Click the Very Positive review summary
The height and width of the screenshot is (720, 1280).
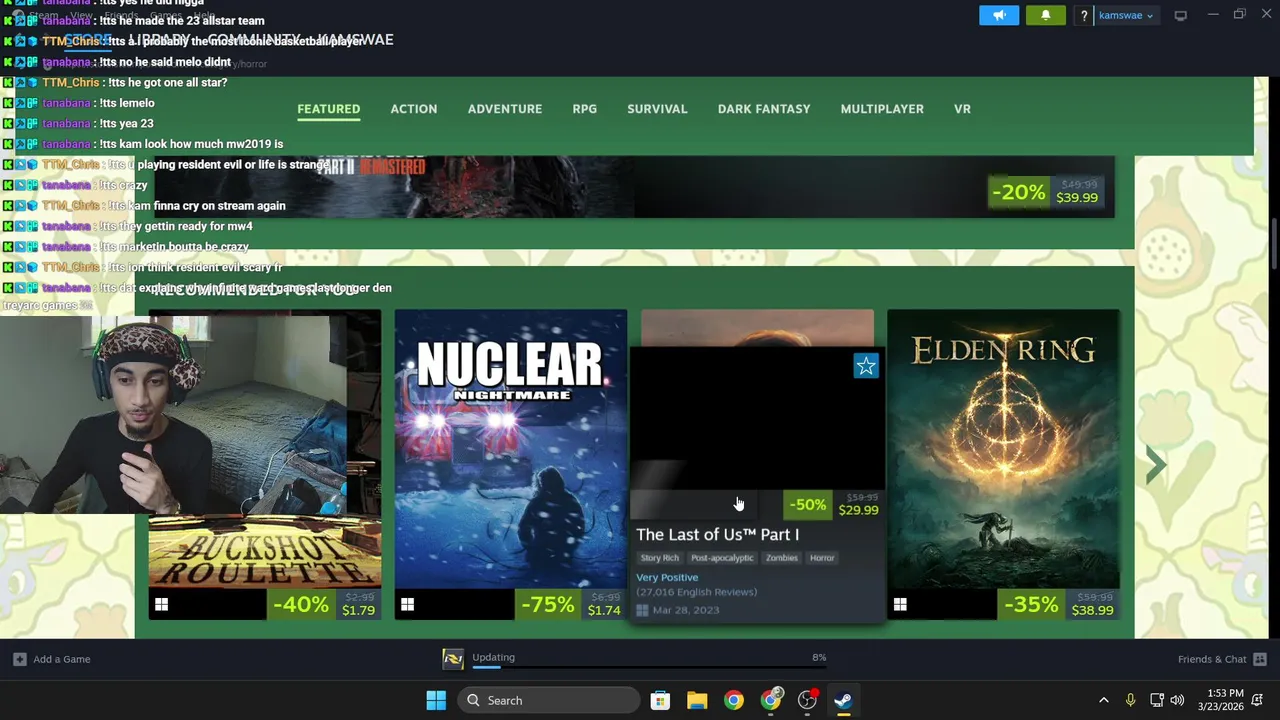(667, 577)
